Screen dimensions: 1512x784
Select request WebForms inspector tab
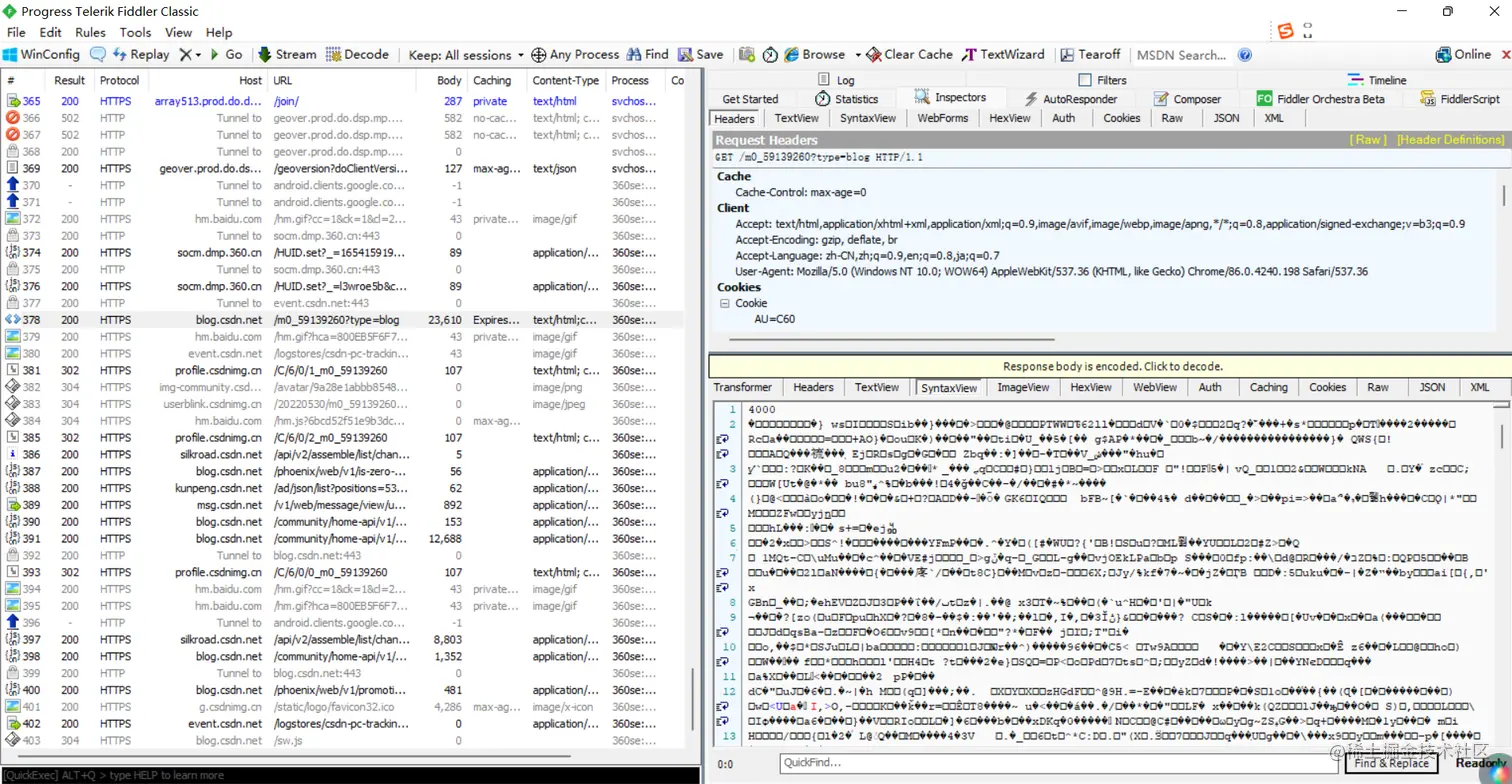point(943,118)
